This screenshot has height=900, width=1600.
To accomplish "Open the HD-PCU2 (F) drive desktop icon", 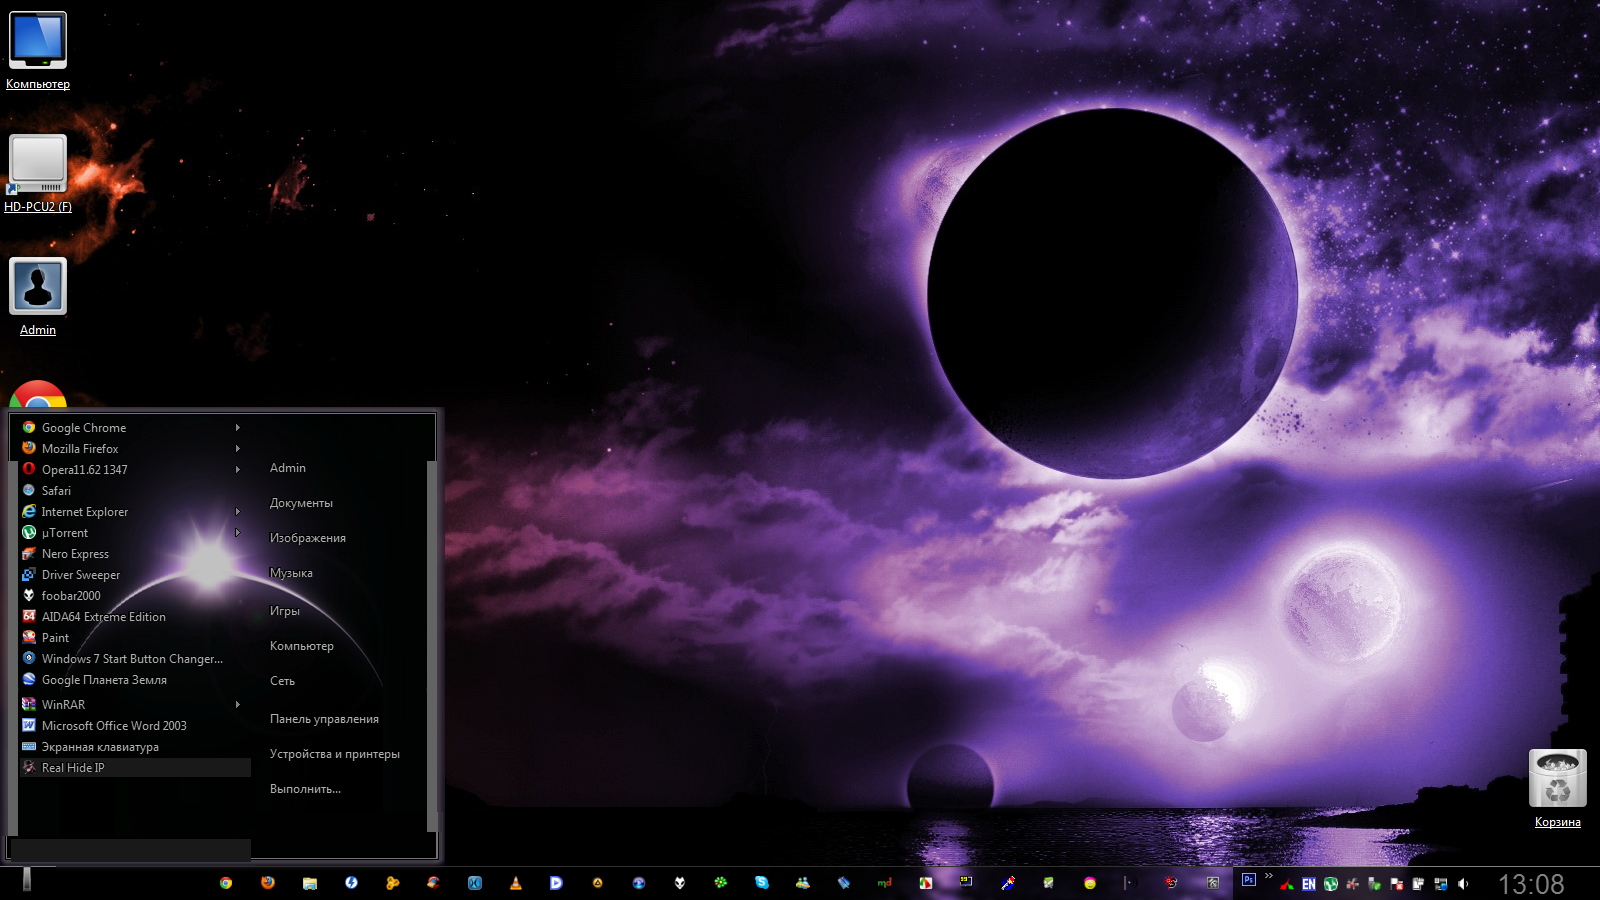I will (38, 166).
